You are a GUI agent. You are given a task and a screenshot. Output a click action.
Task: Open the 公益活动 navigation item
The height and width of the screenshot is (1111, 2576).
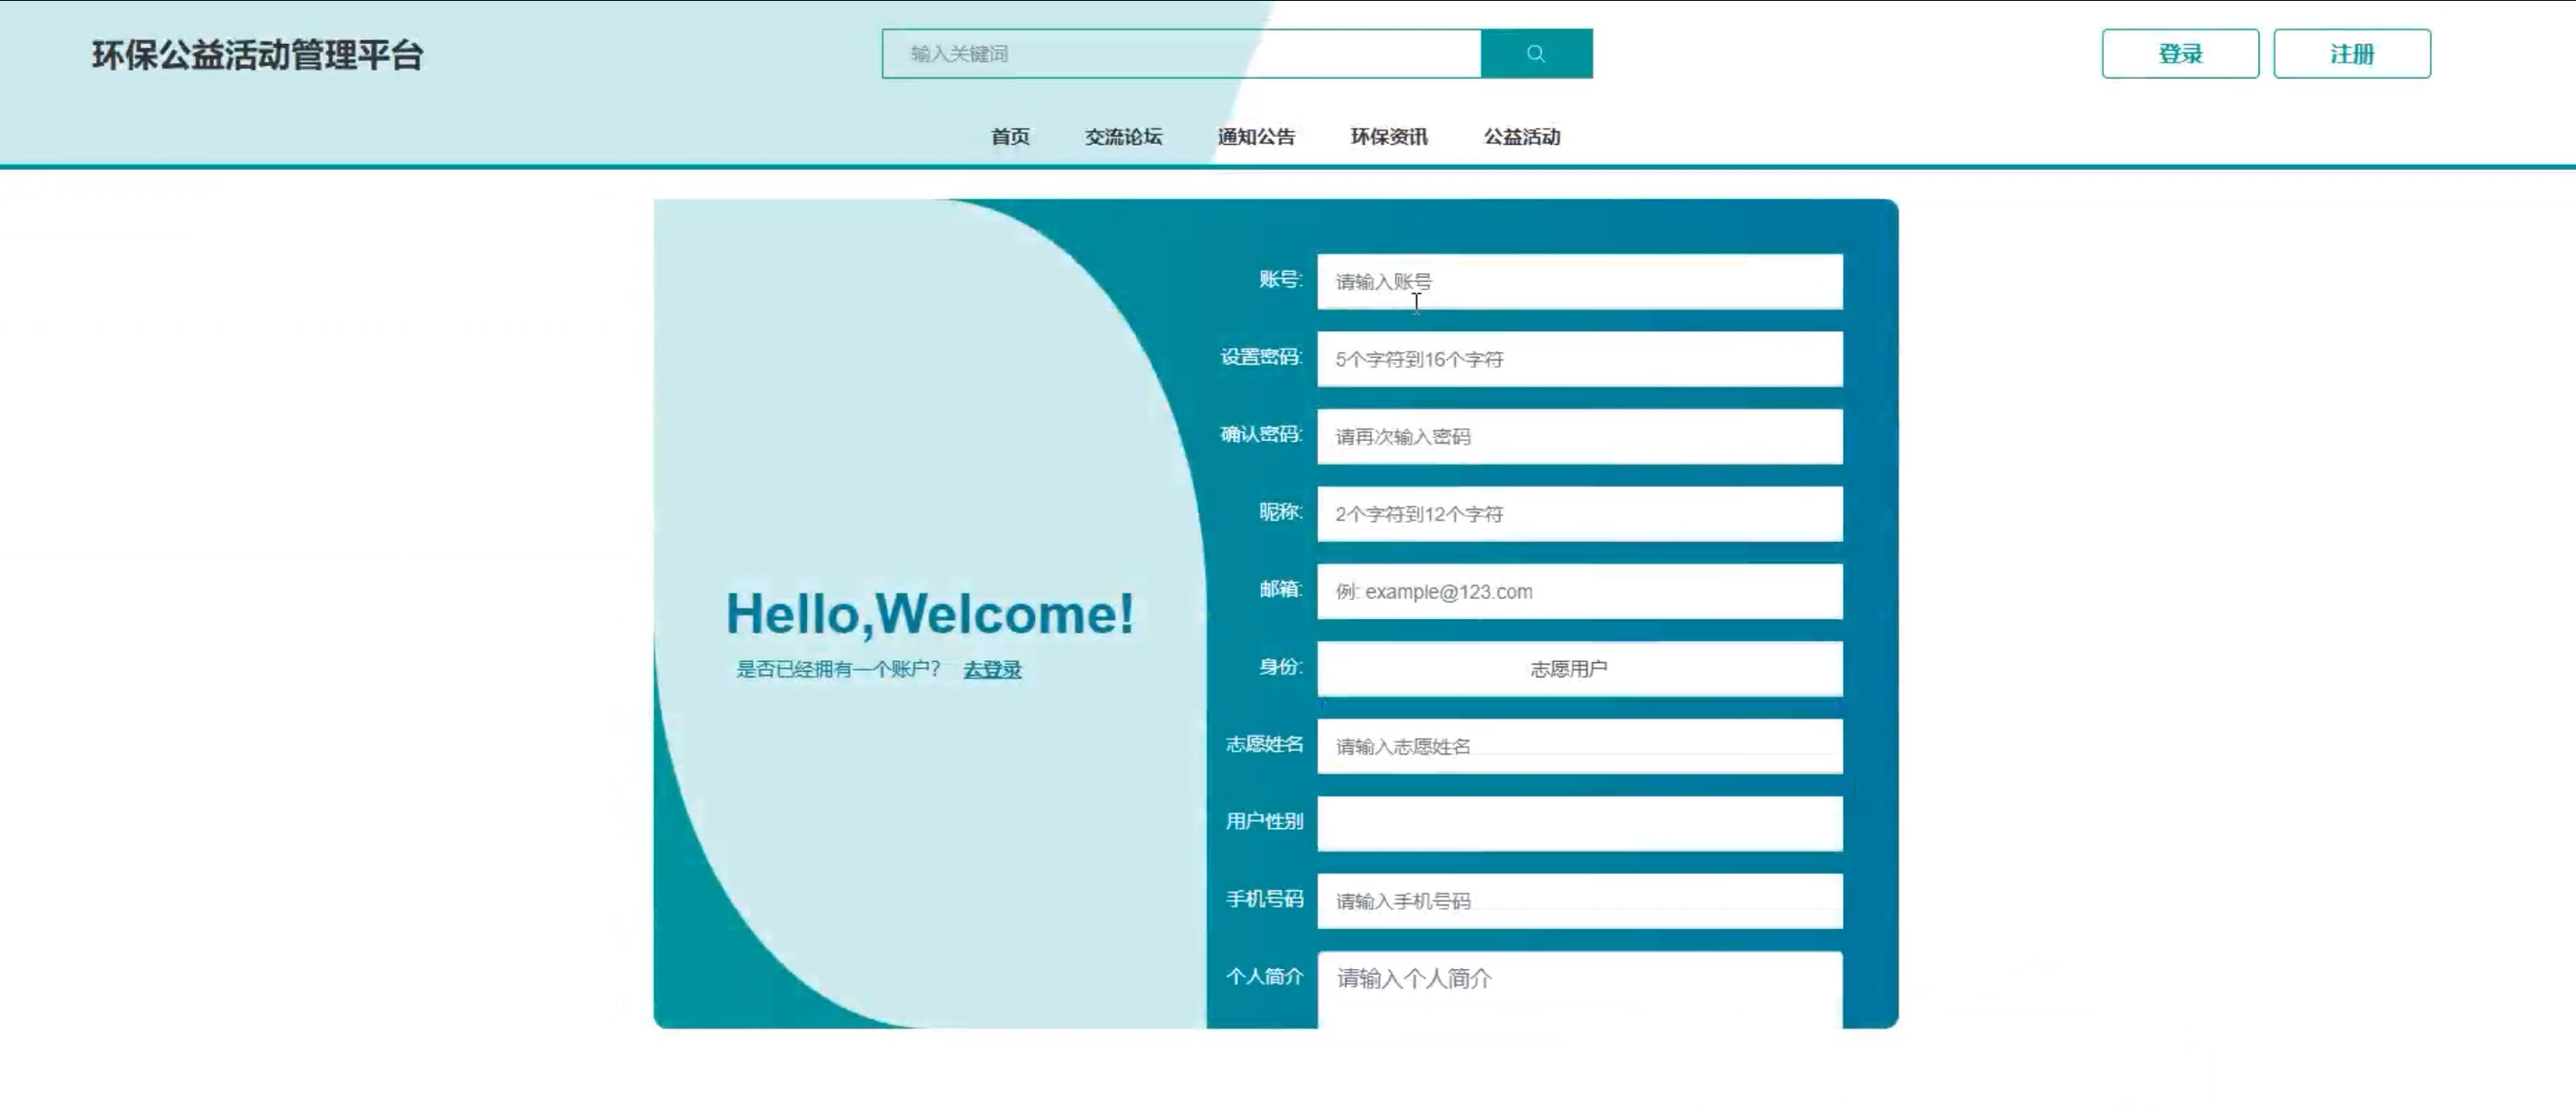(x=1521, y=137)
